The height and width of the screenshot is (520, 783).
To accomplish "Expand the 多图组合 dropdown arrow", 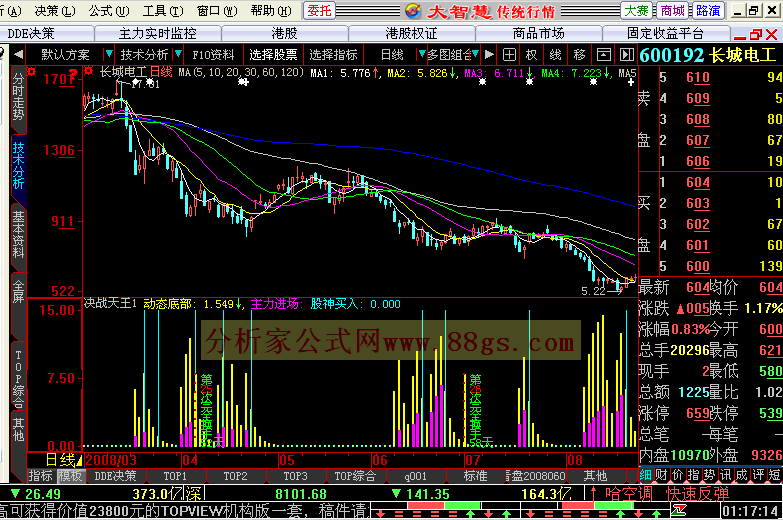I will [475, 54].
